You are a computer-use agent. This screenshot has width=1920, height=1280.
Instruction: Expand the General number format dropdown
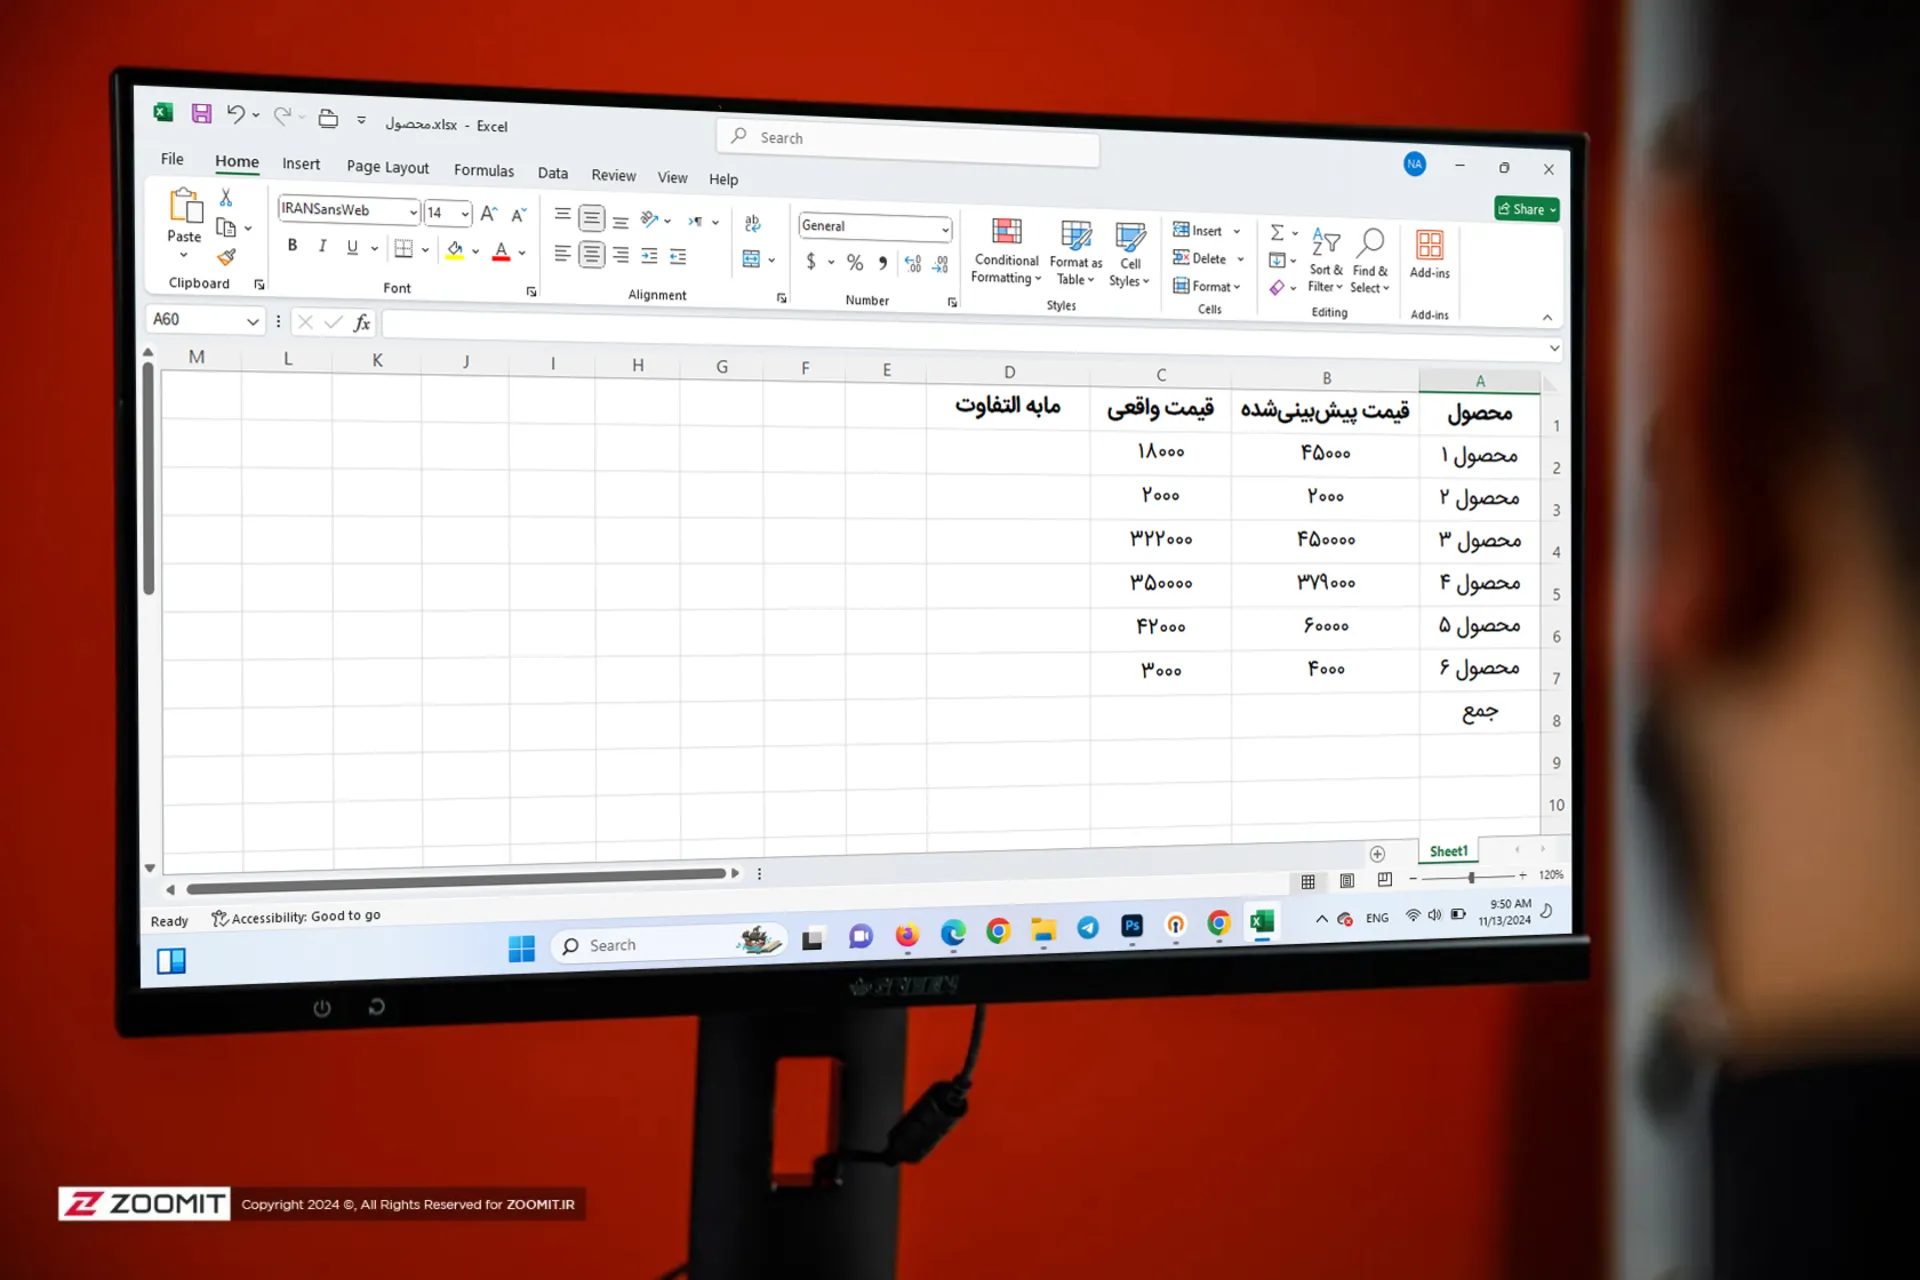coord(945,230)
